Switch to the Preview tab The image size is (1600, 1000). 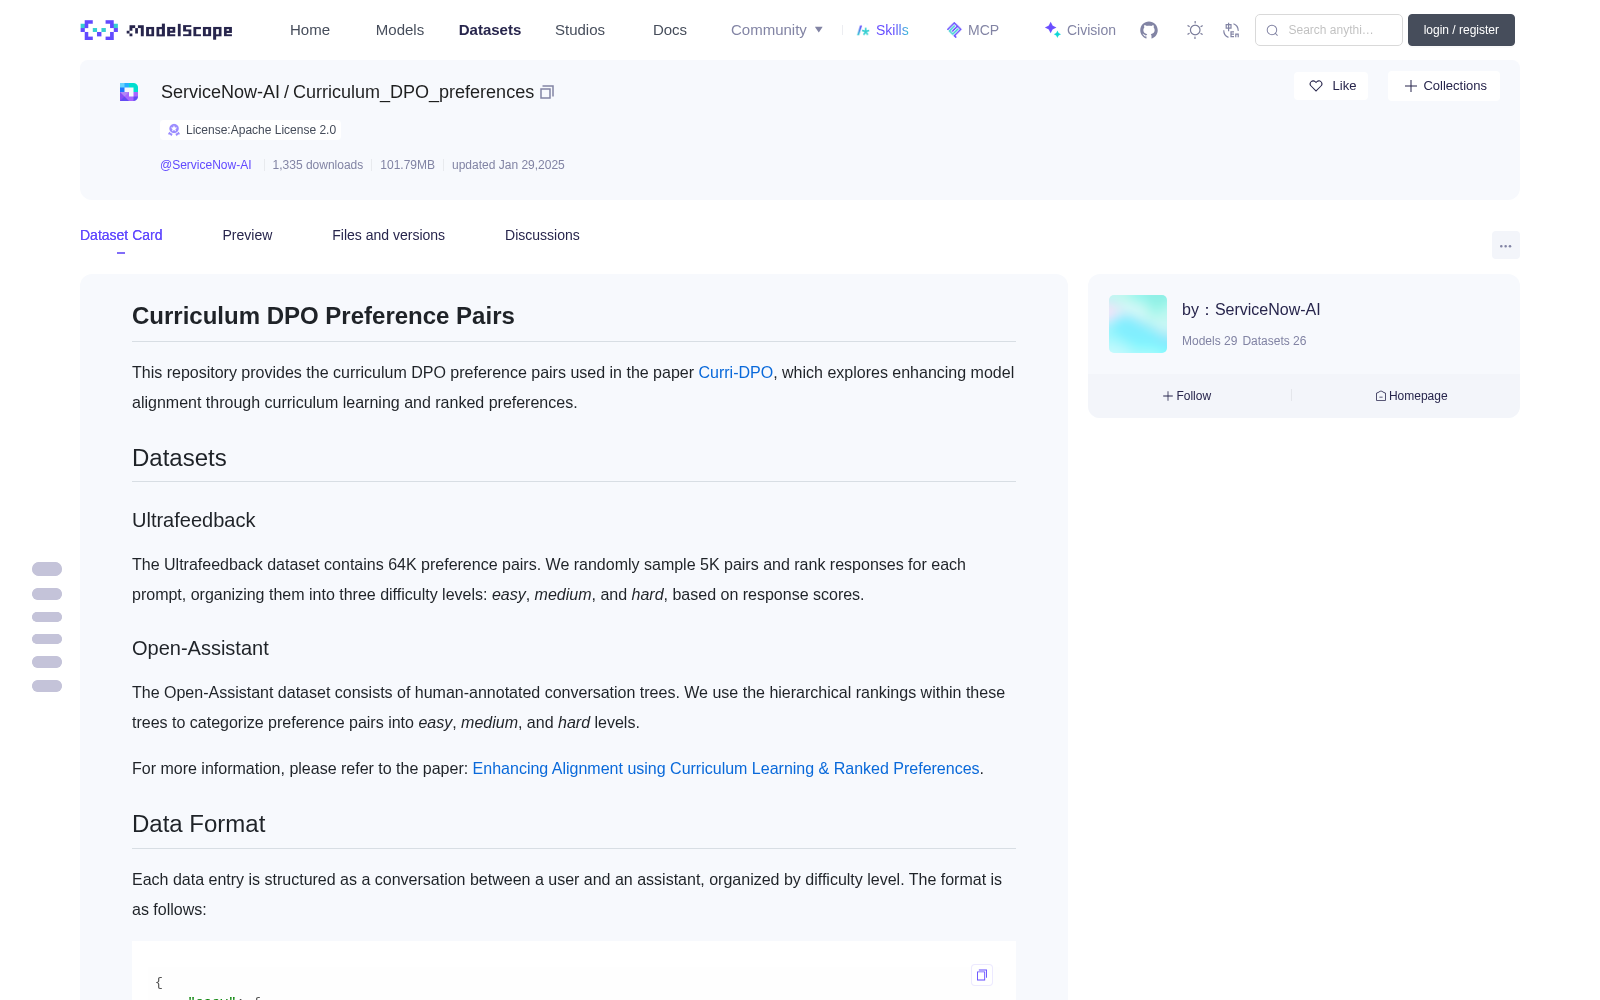pos(247,235)
